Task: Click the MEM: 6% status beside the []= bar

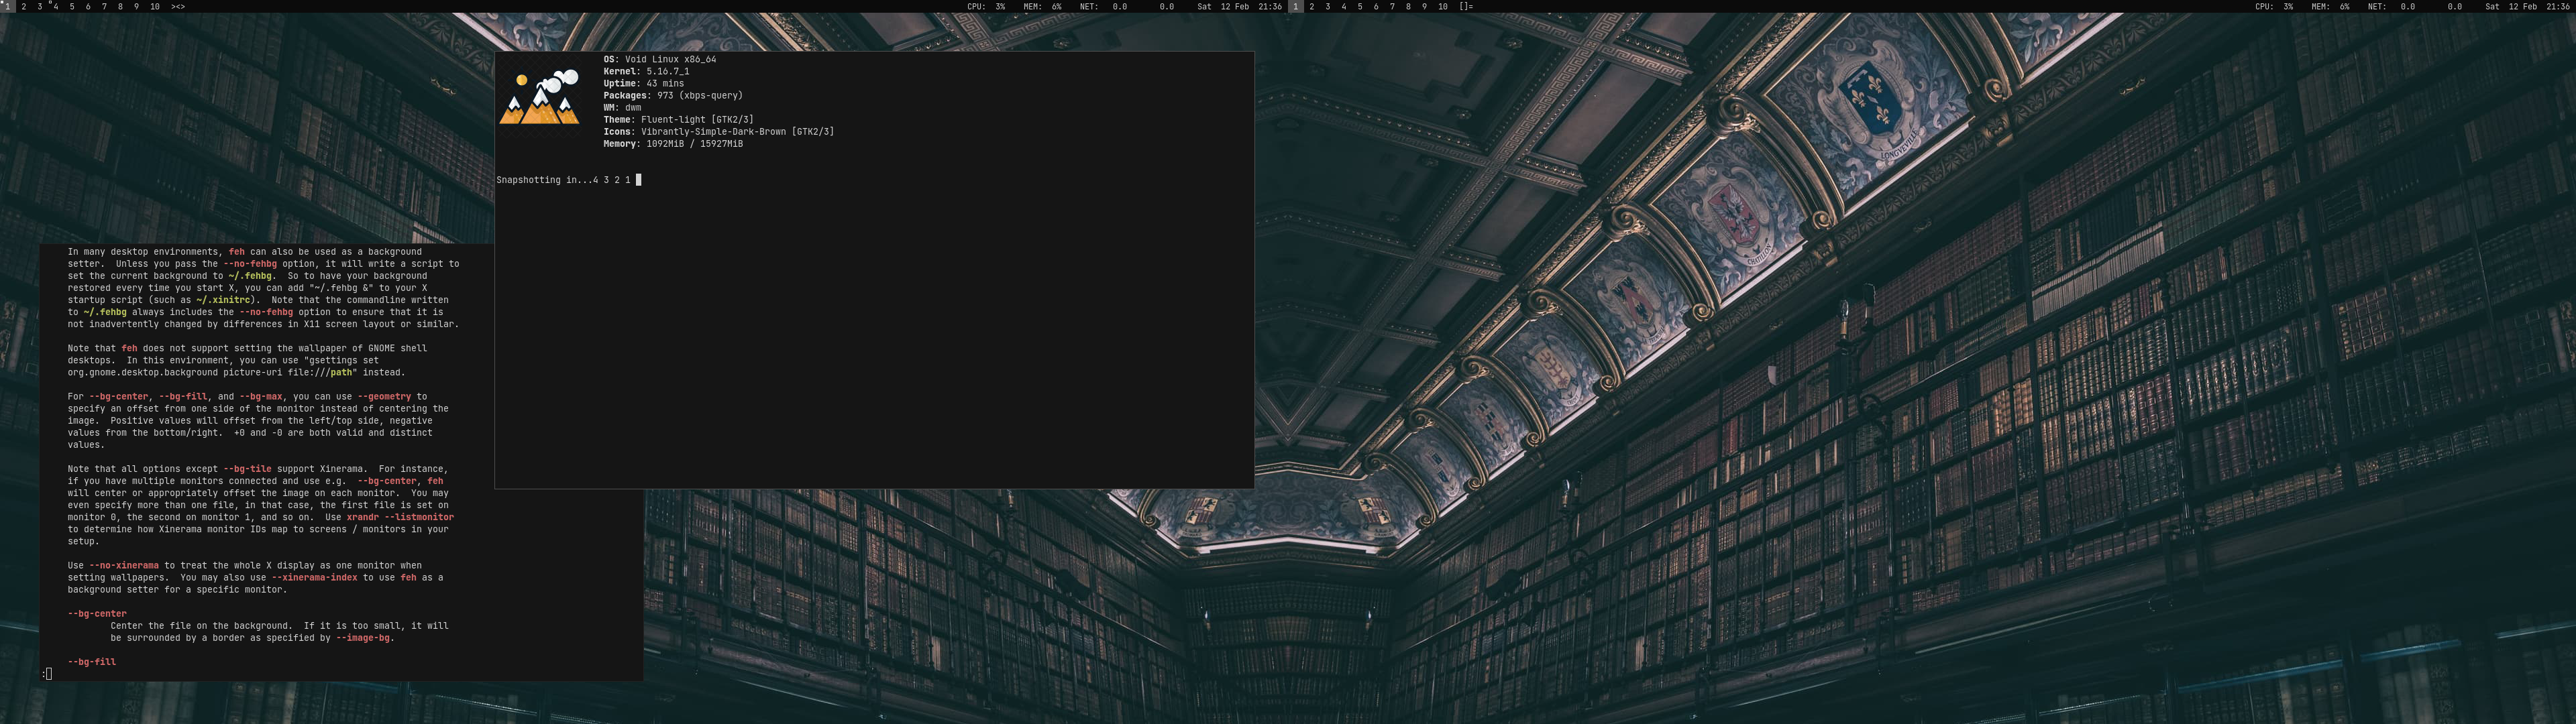Action: pos(1042,6)
